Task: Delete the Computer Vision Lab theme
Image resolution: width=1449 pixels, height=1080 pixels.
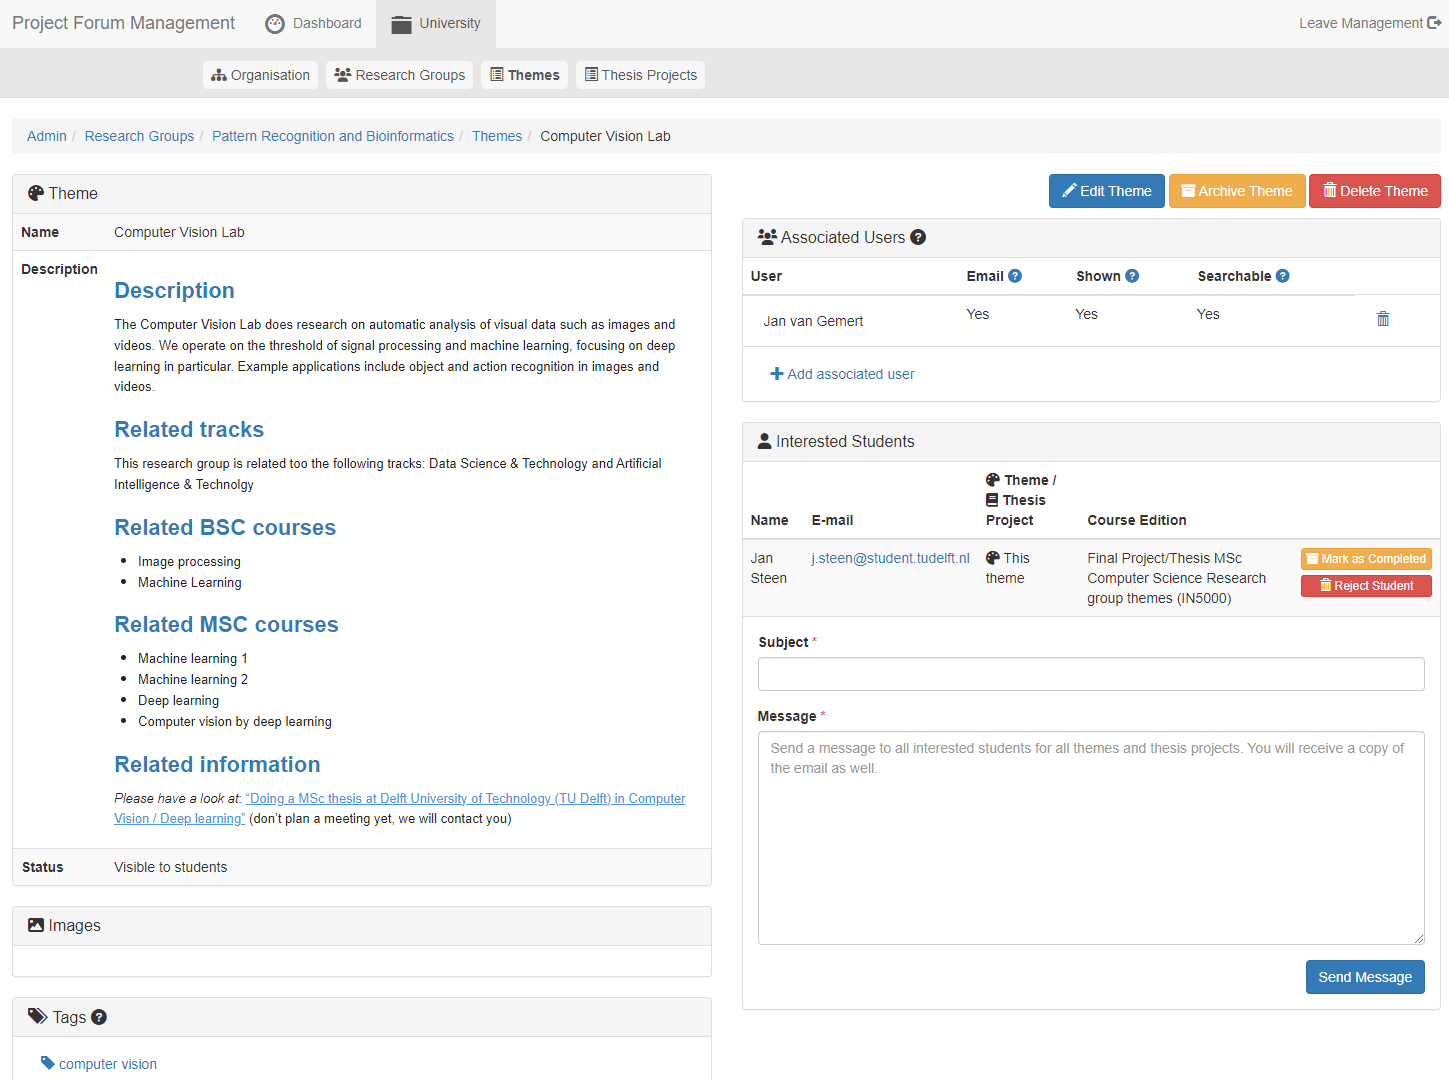Action: [1374, 191]
